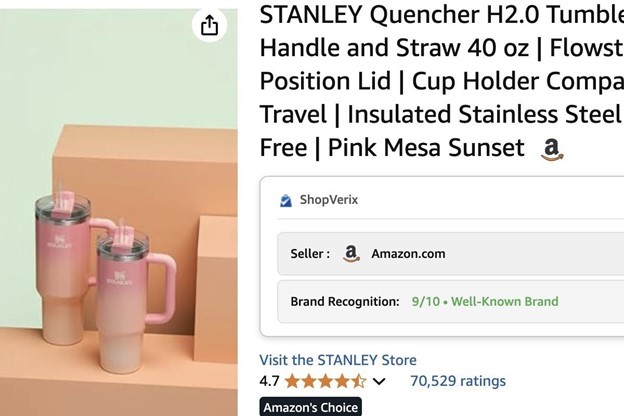Click the STANLEY Quencher product title
The width and height of the screenshot is (624, 416).
tap(440, 80)
